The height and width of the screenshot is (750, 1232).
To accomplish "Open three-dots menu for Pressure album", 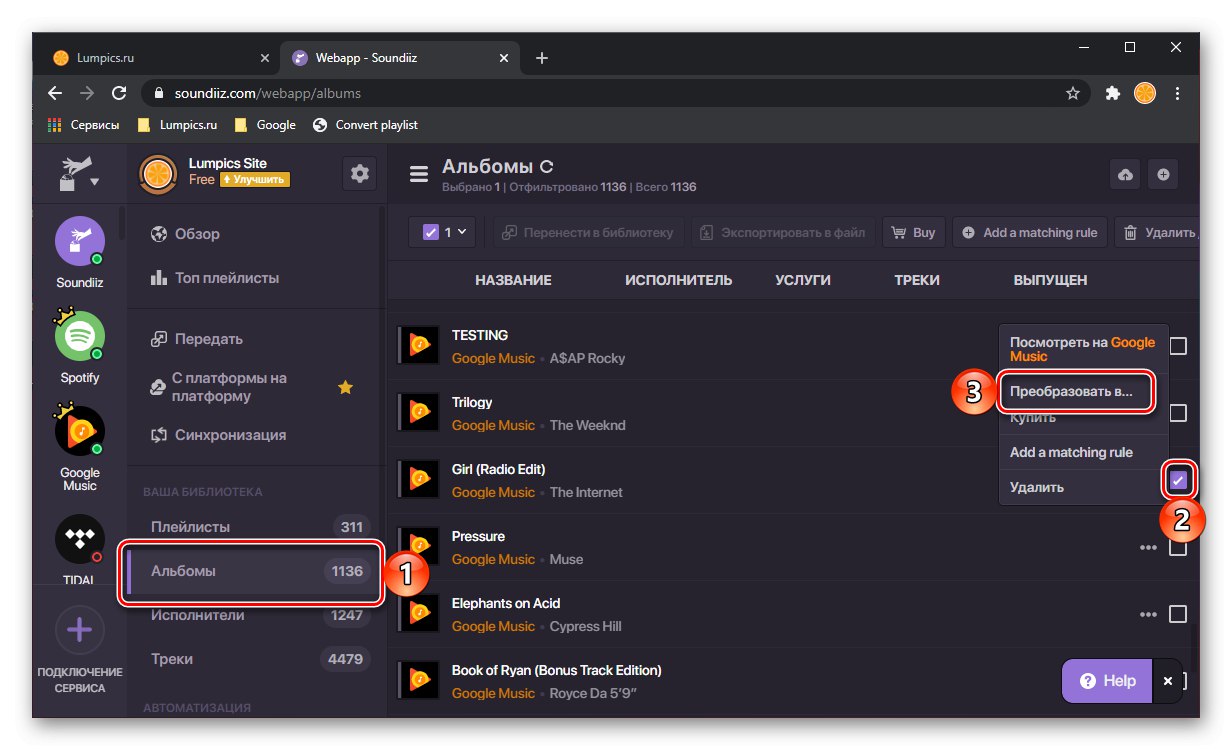I will point(1148,547).
